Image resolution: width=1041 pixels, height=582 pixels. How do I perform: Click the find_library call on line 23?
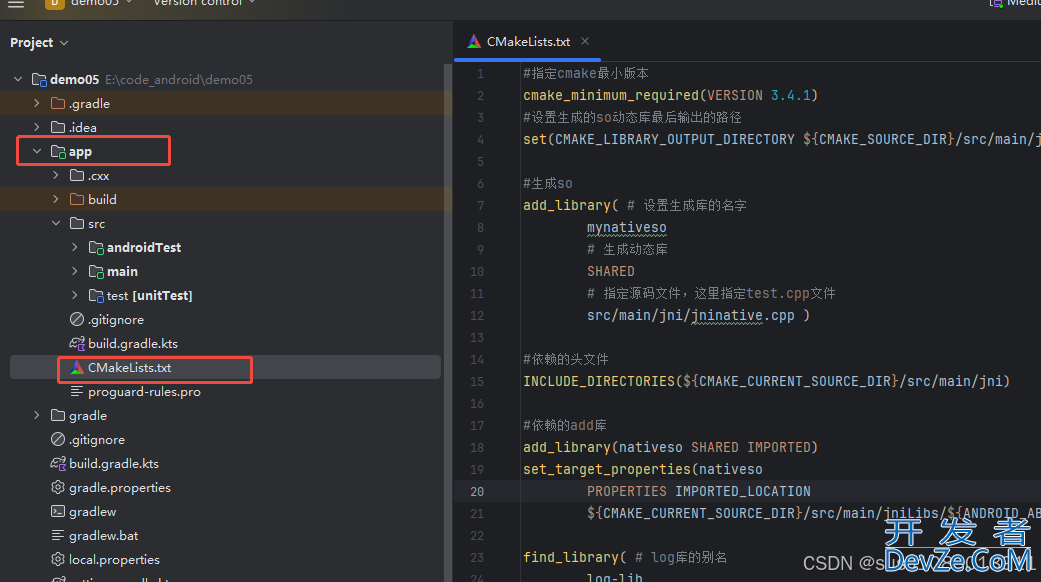(x=571, y=557)
